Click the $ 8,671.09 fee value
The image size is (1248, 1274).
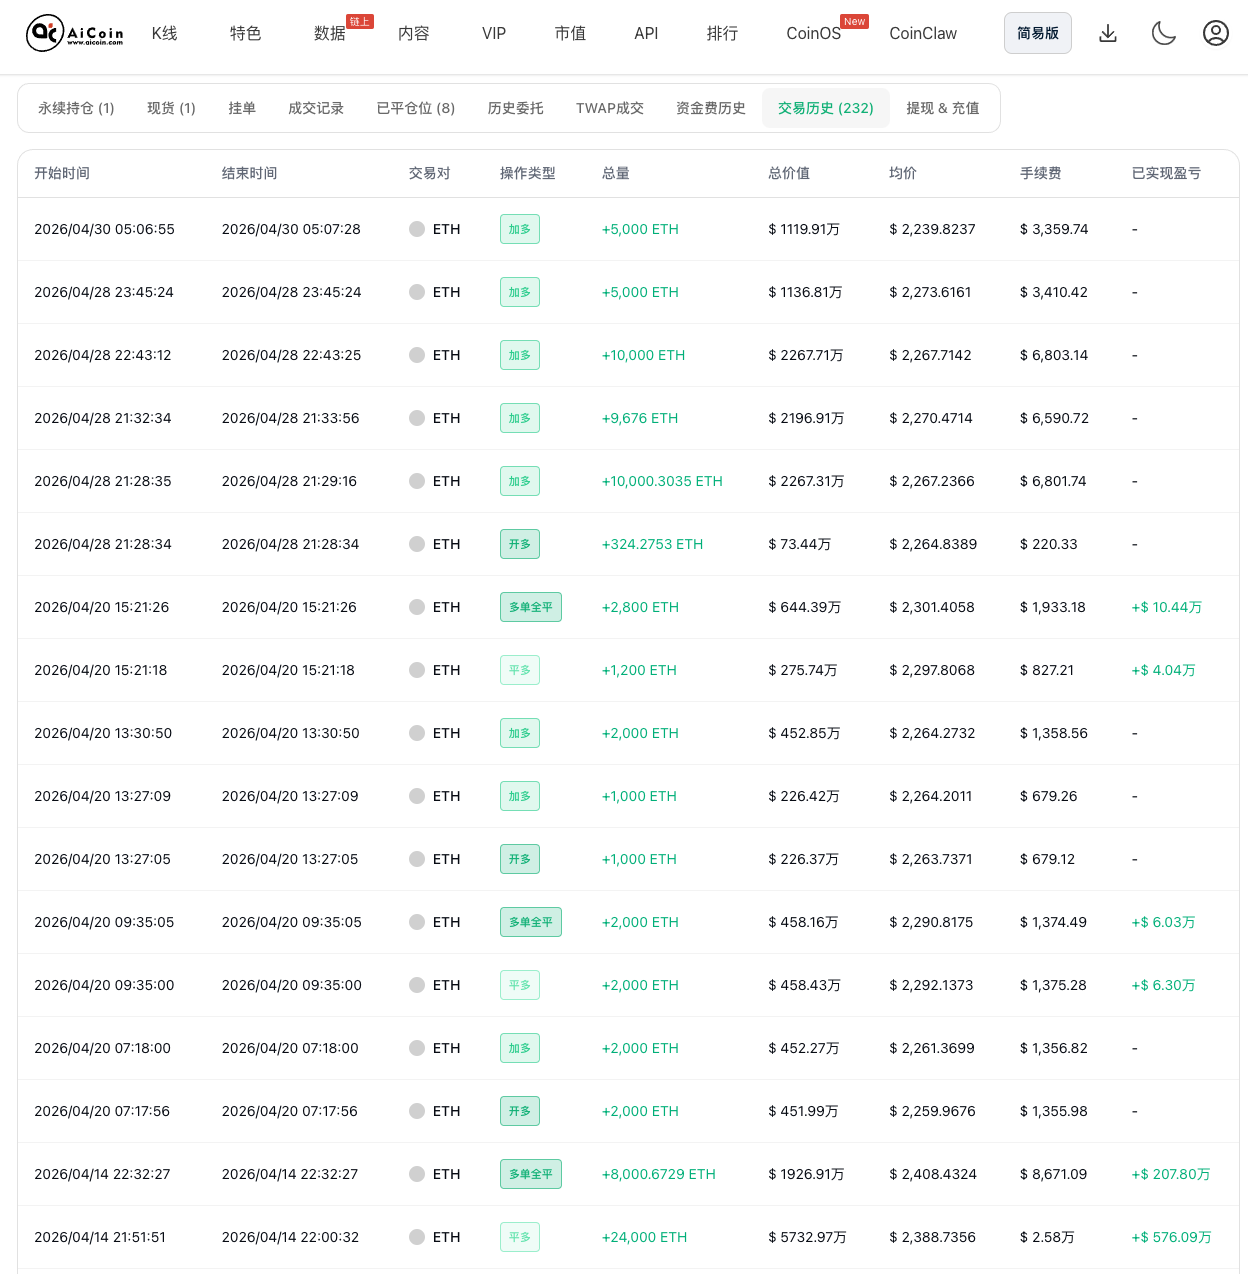point(1053,1174)
